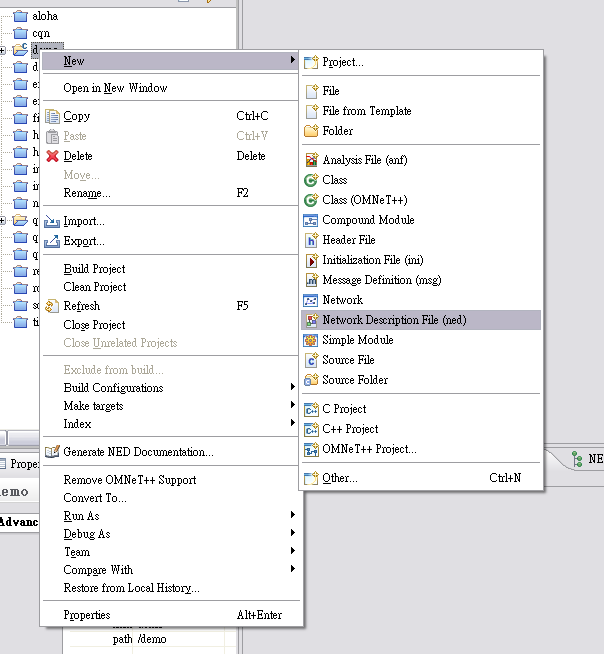Select the Simple Module icon

312,340
